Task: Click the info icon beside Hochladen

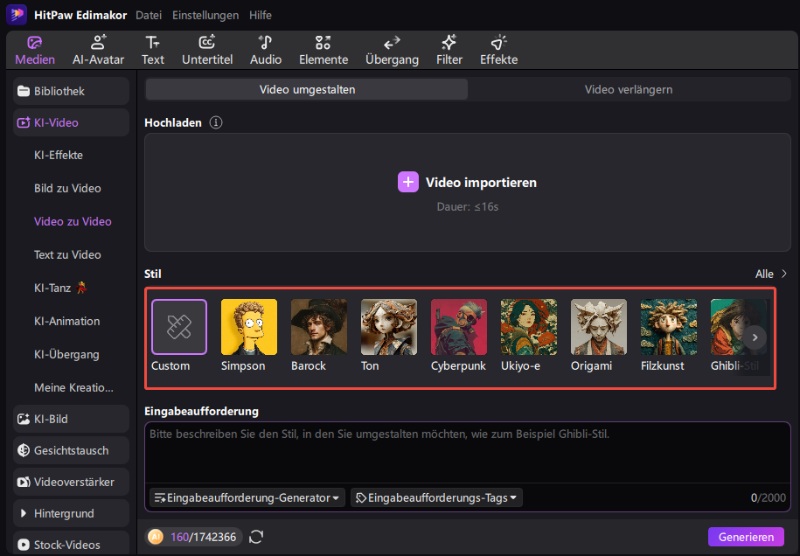Action: coord(215,123)
